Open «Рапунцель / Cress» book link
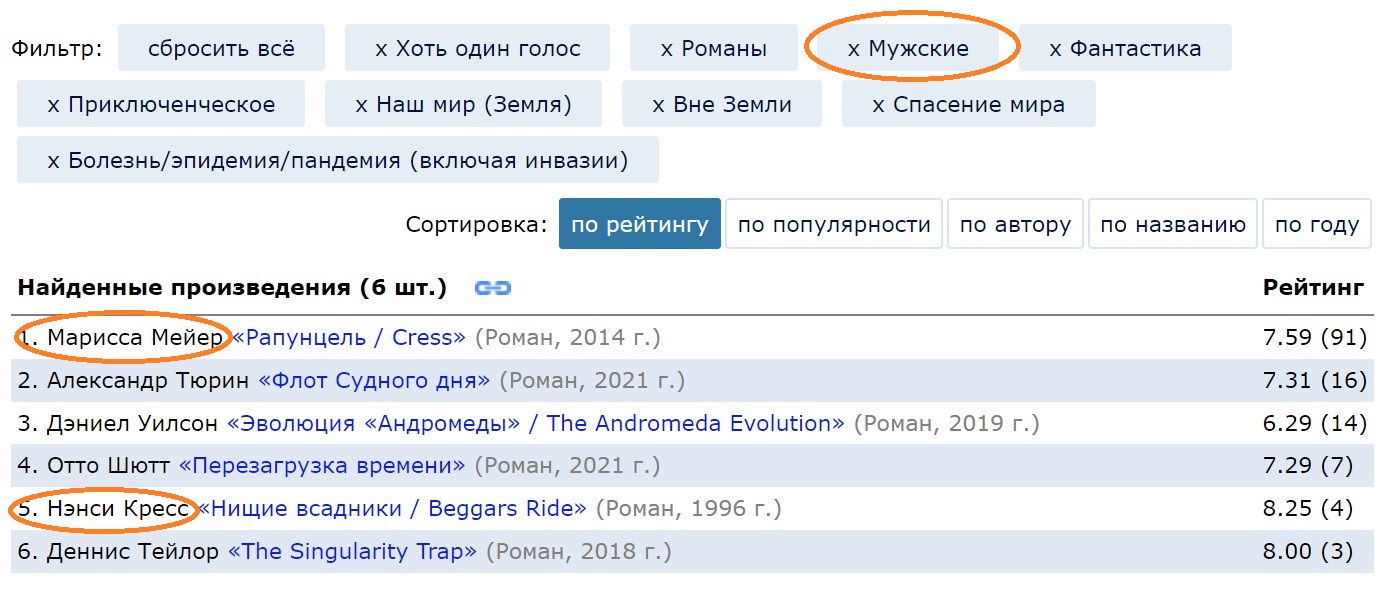This screenshot has width=1384, height=600. pos(349,338)
